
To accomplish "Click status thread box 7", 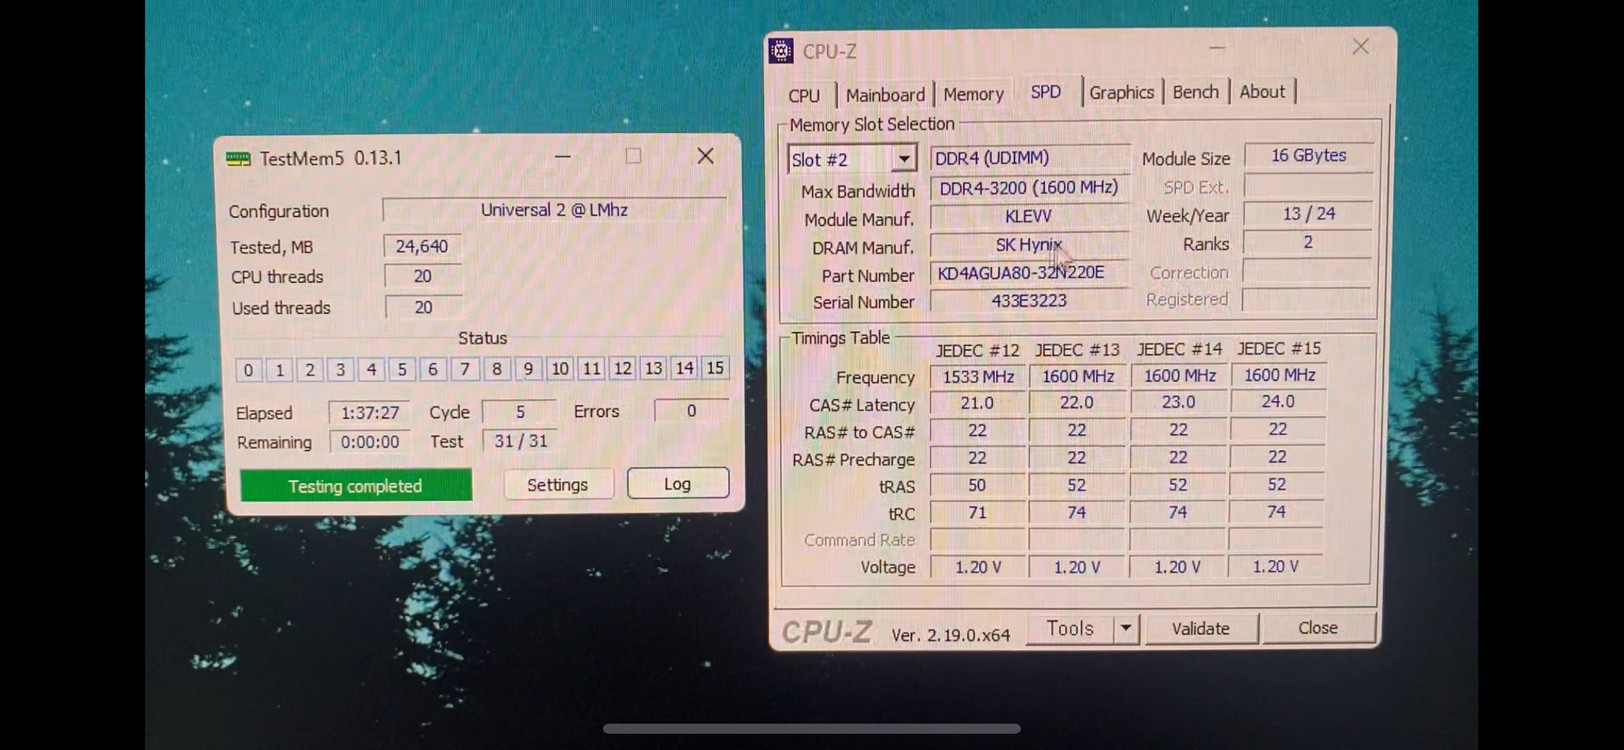I will 464,369.
